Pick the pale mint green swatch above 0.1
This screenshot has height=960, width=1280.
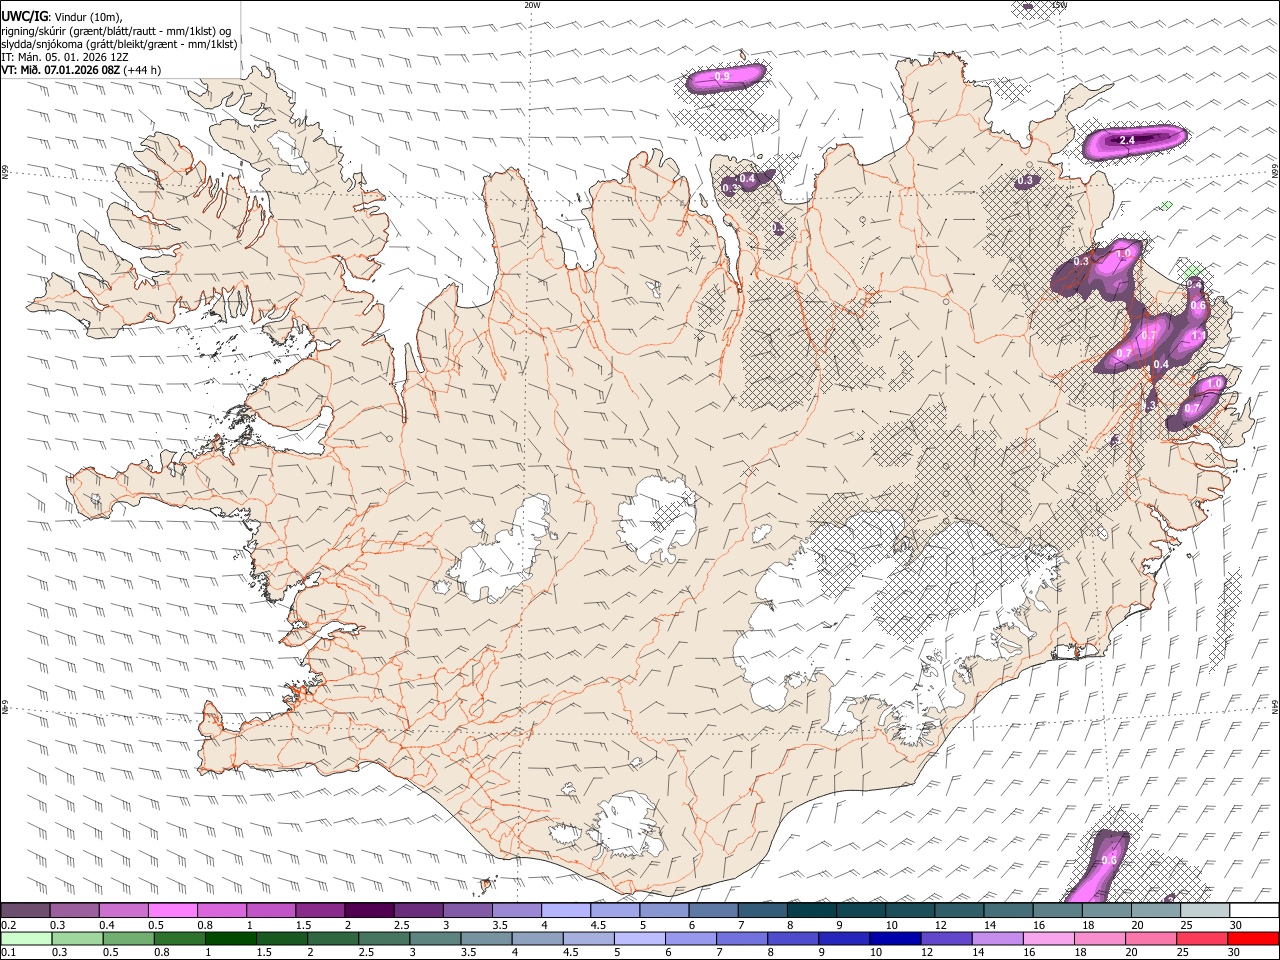point(27,938)
